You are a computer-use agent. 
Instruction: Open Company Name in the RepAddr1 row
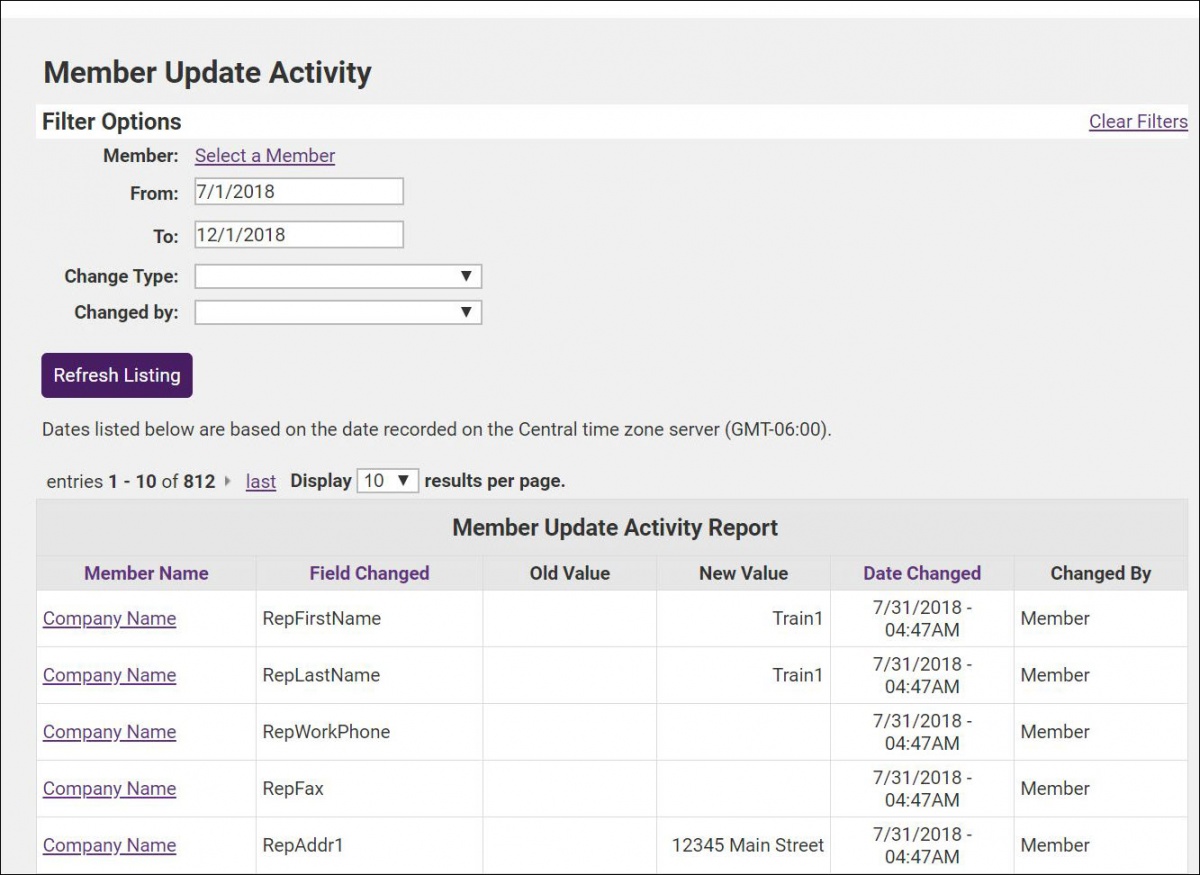(109, 845)
